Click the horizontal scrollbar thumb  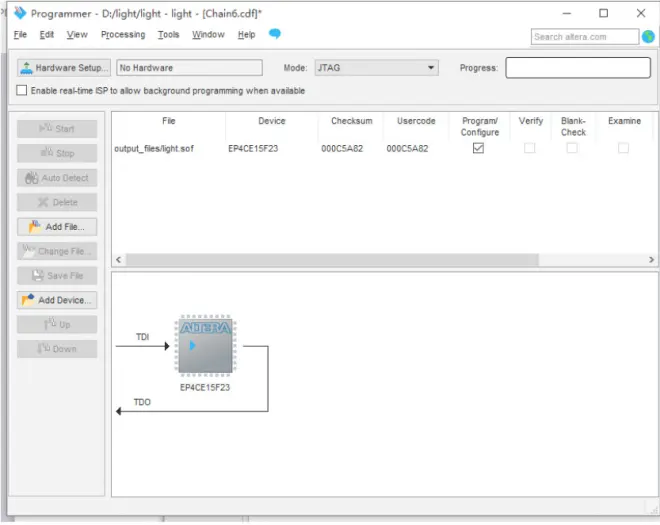point(332,260)
